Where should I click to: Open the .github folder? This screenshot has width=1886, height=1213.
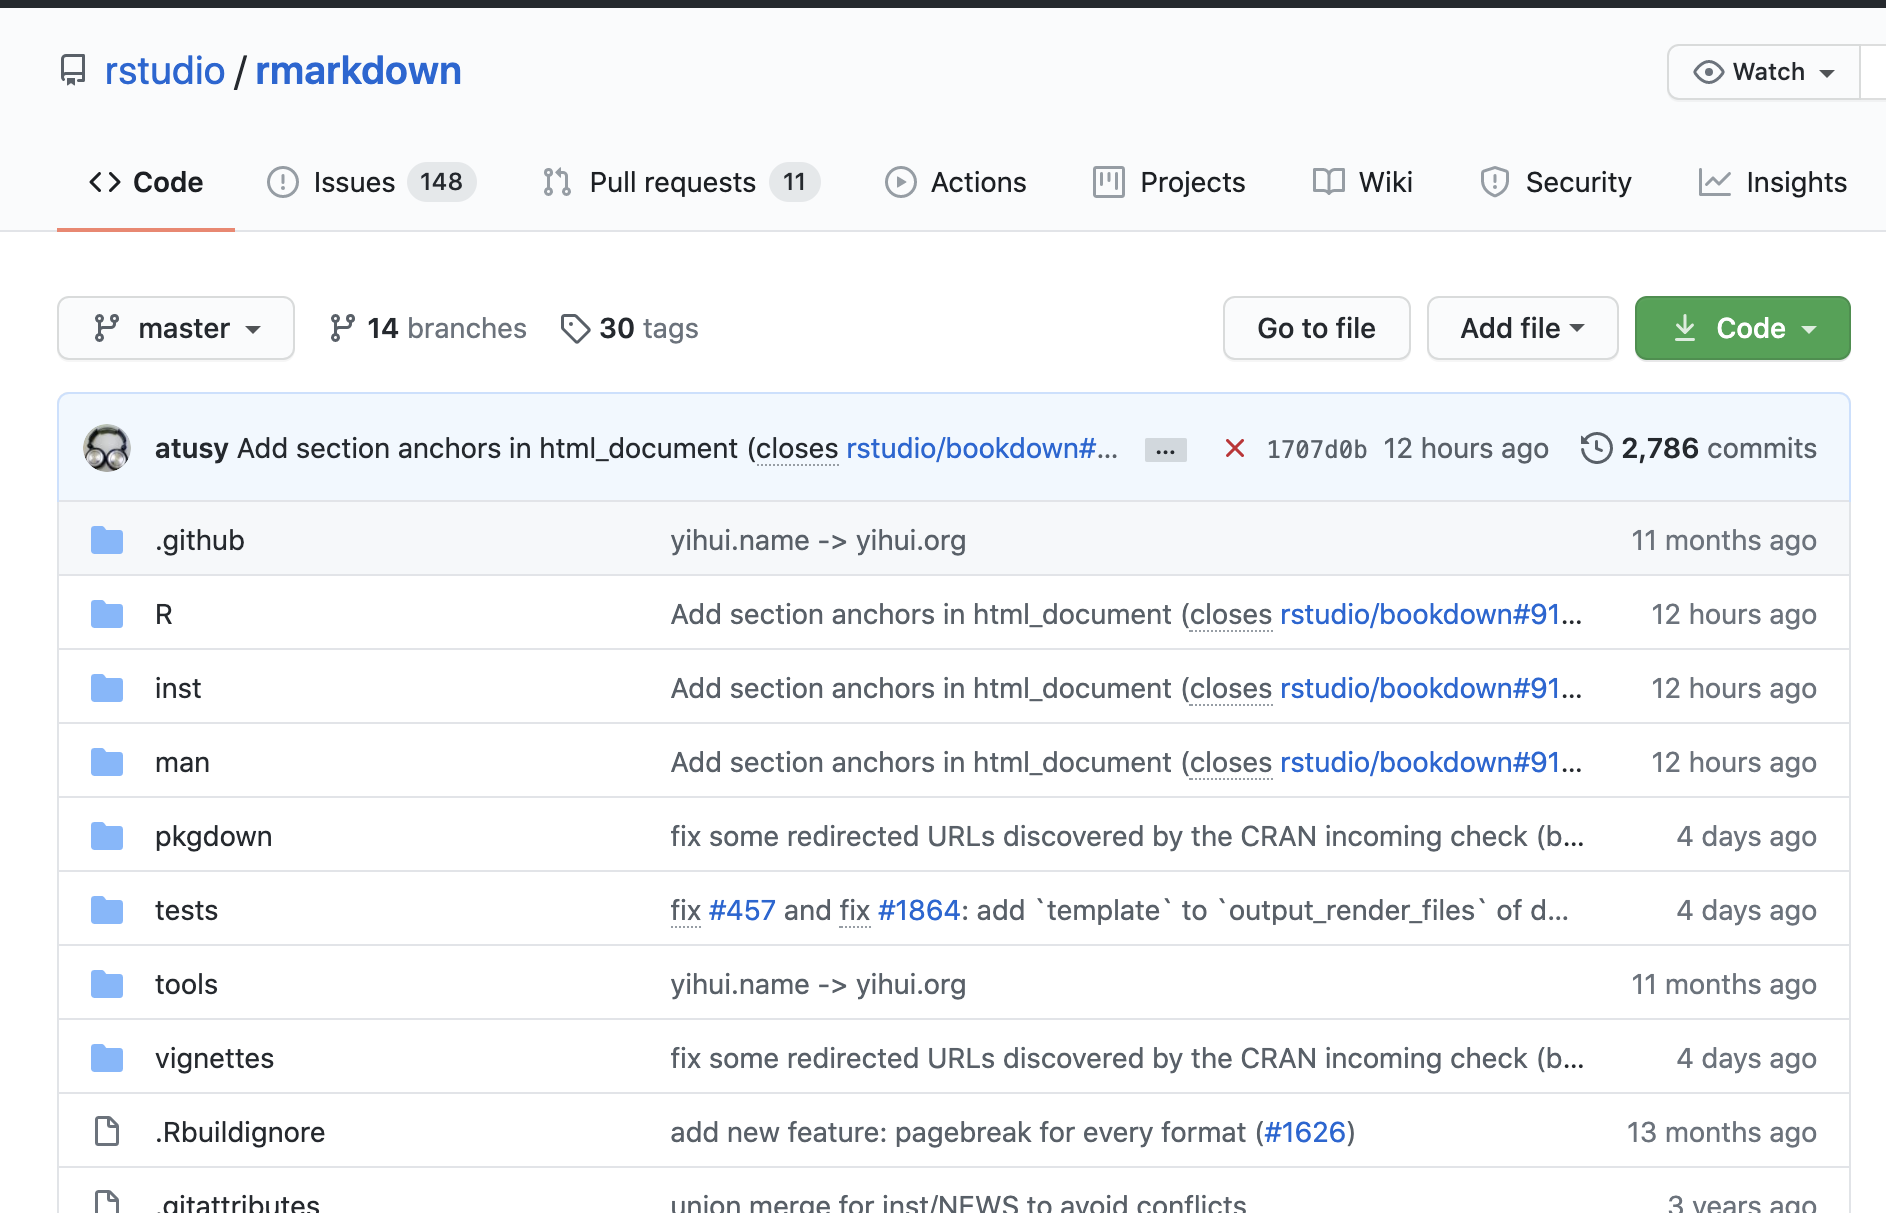[200, 540]
